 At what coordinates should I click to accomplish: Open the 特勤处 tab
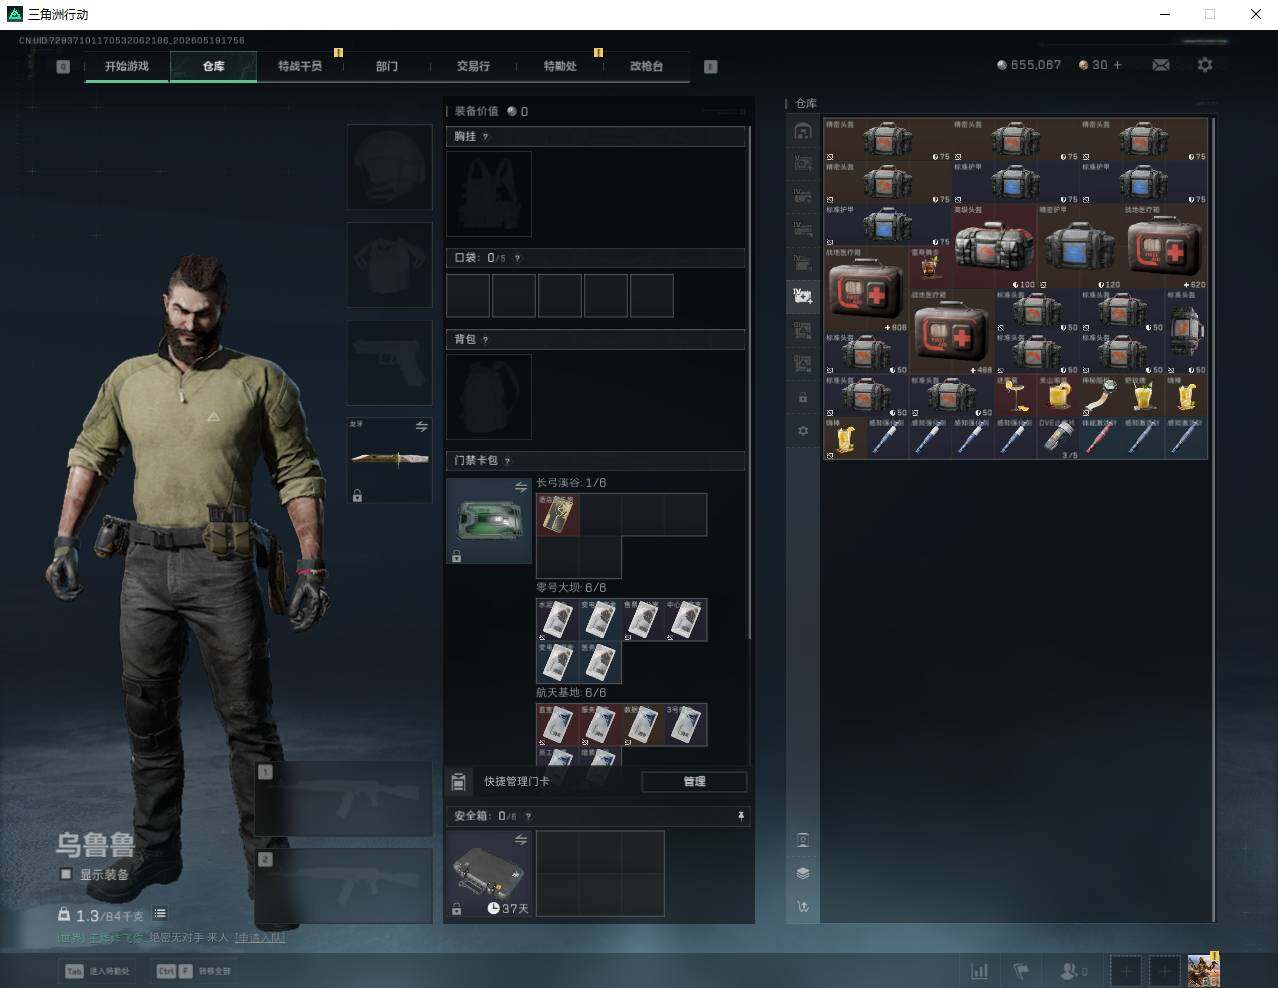(x=560, y=66)
